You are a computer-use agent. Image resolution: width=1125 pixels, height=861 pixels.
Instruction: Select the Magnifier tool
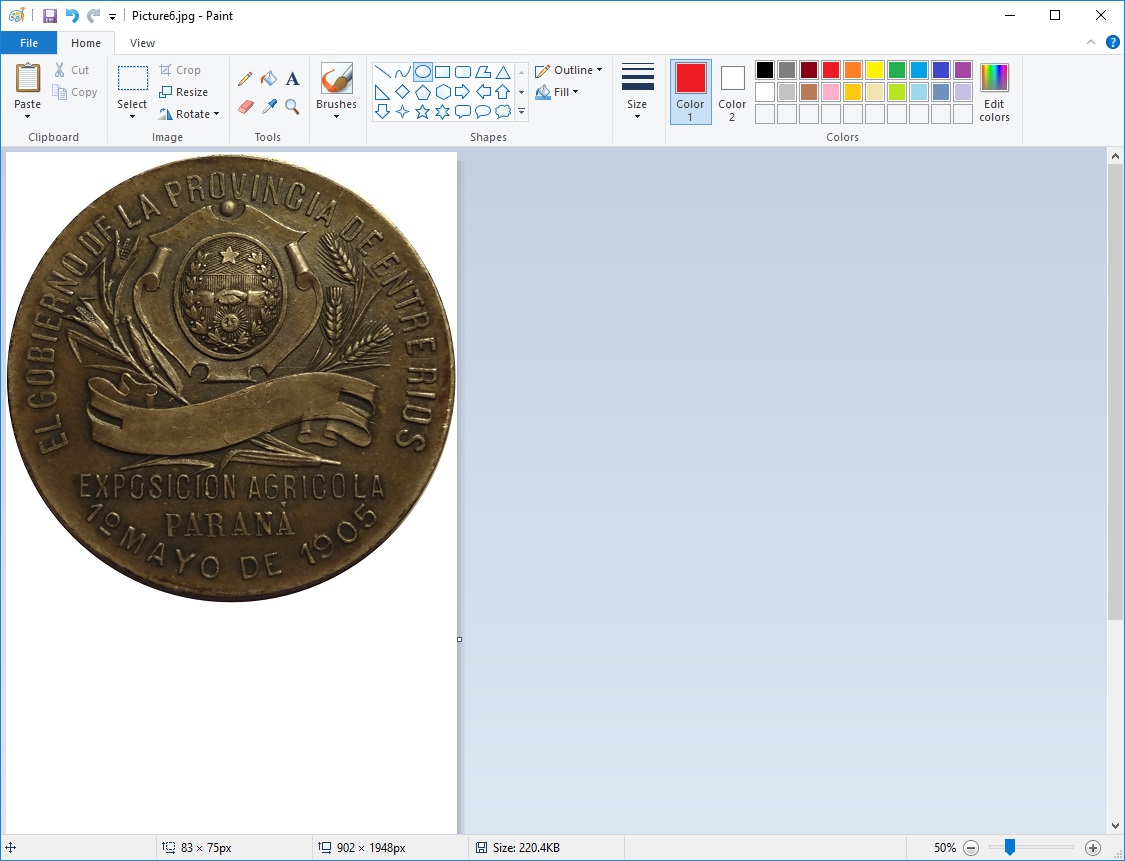coord(292,106)
